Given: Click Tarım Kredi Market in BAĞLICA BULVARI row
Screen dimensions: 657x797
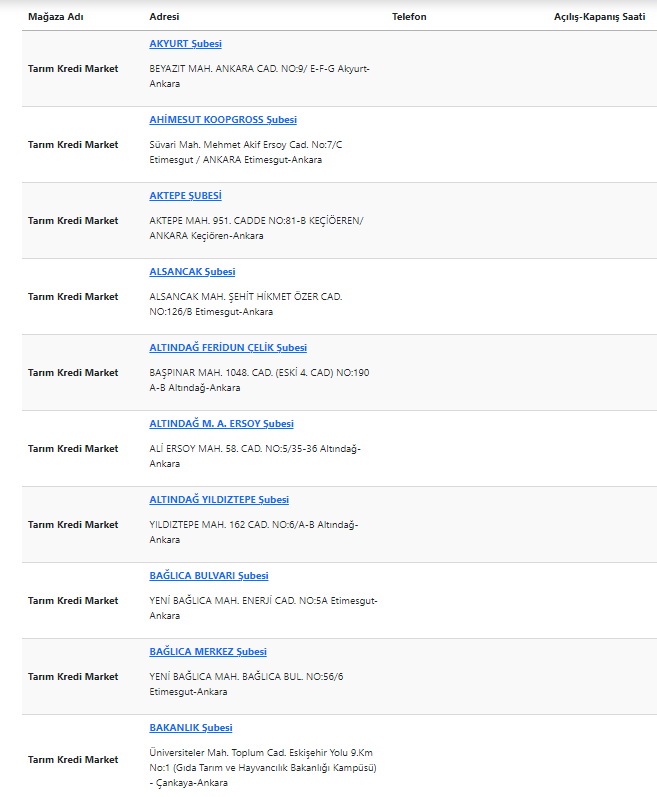Looking at the screenshot, I should (x=73, y=601).
